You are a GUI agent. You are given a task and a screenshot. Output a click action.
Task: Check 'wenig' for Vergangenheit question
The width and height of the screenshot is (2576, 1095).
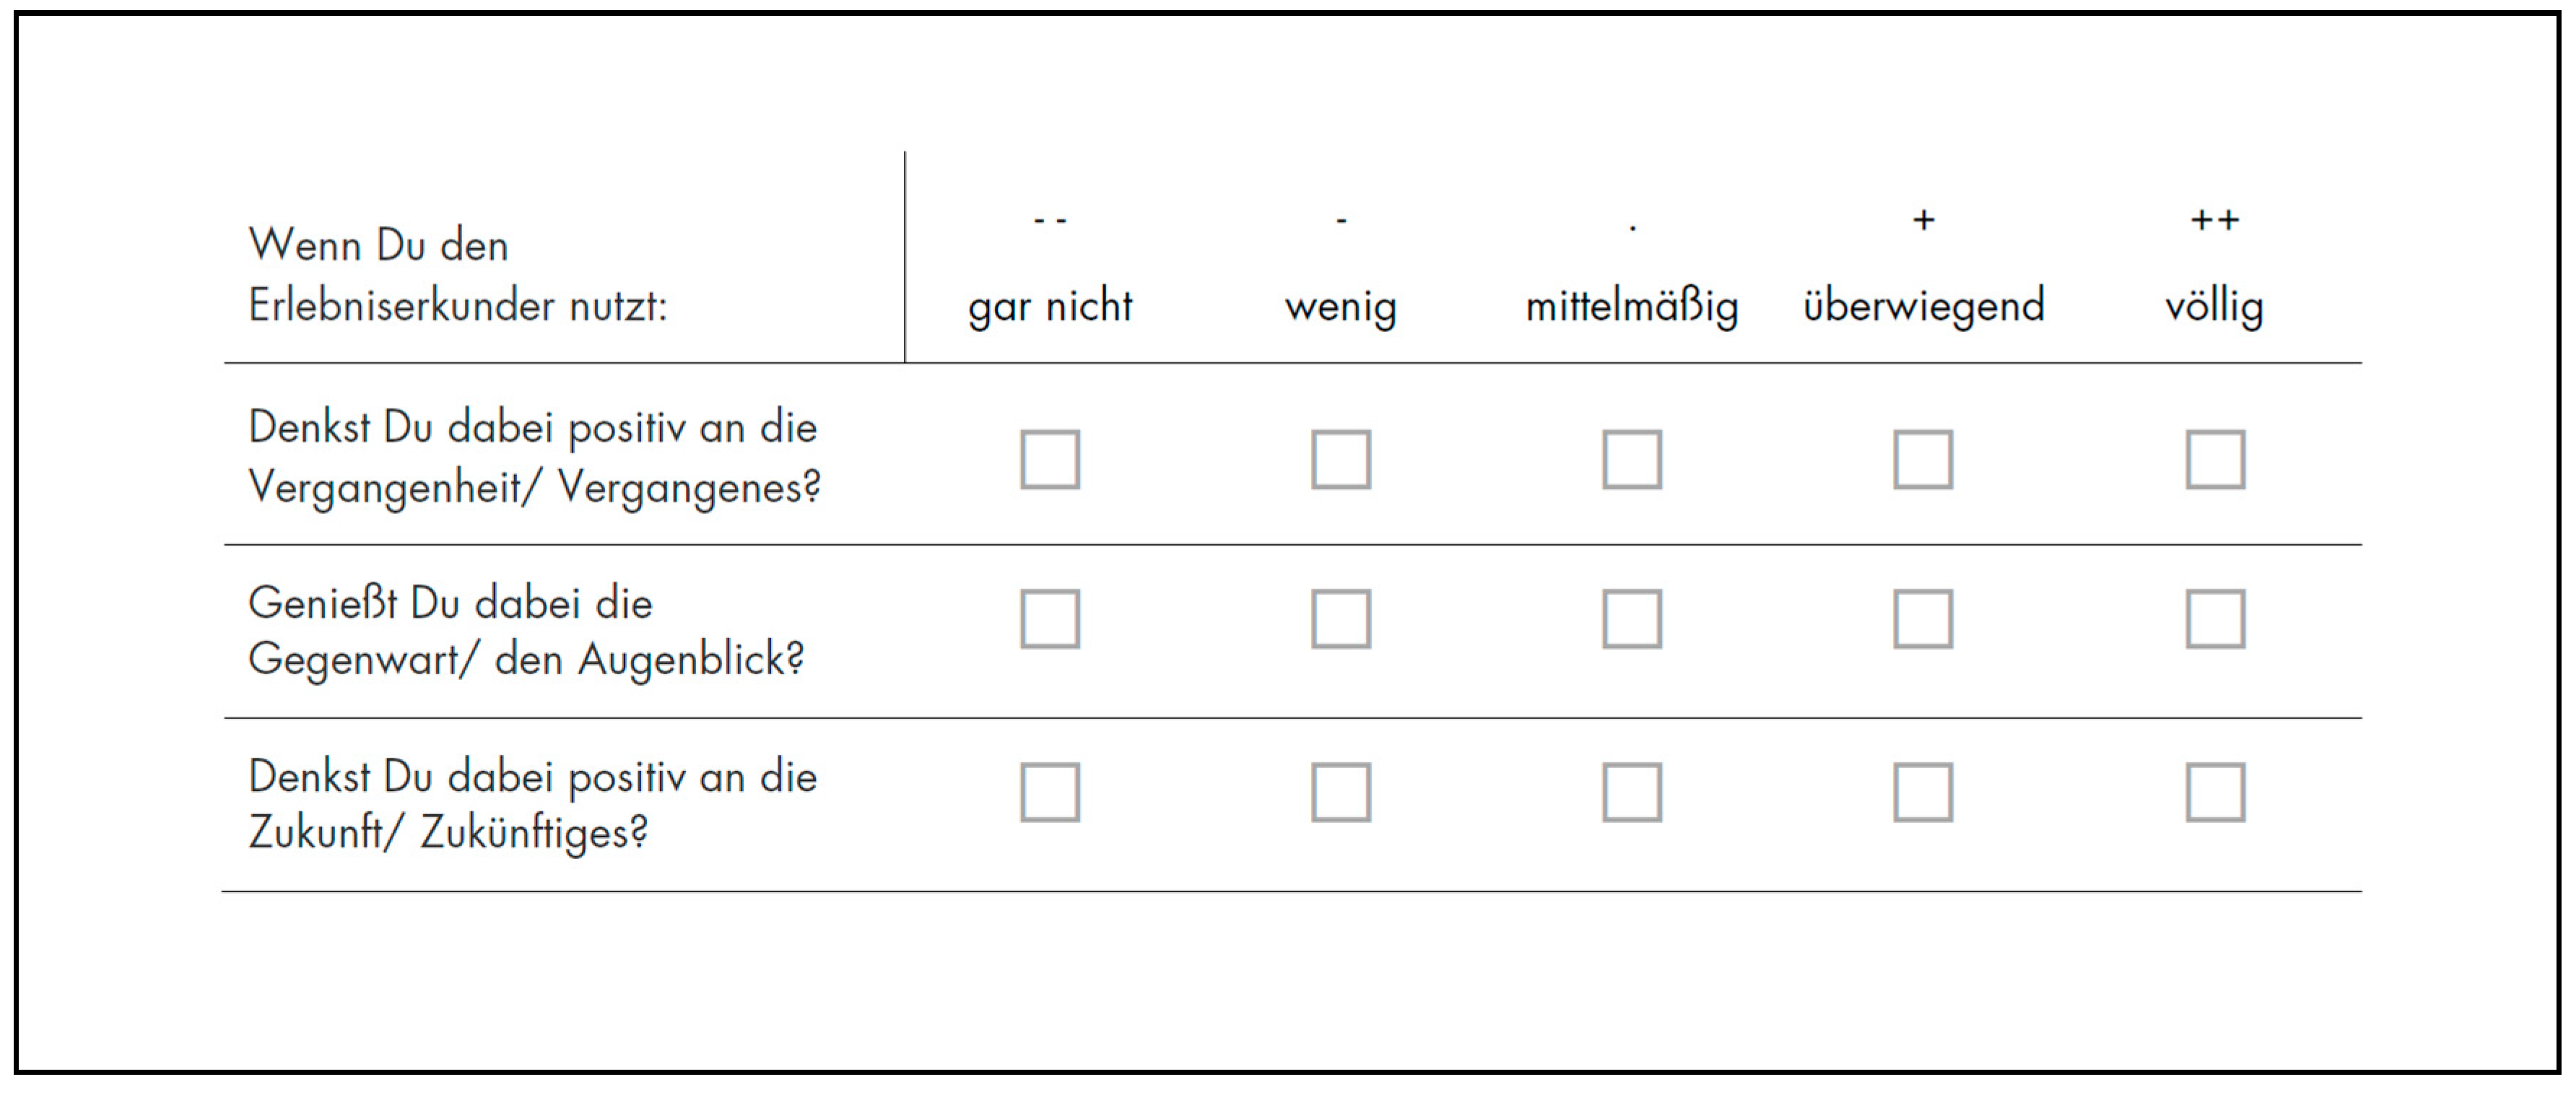(x=1341, y=460)
